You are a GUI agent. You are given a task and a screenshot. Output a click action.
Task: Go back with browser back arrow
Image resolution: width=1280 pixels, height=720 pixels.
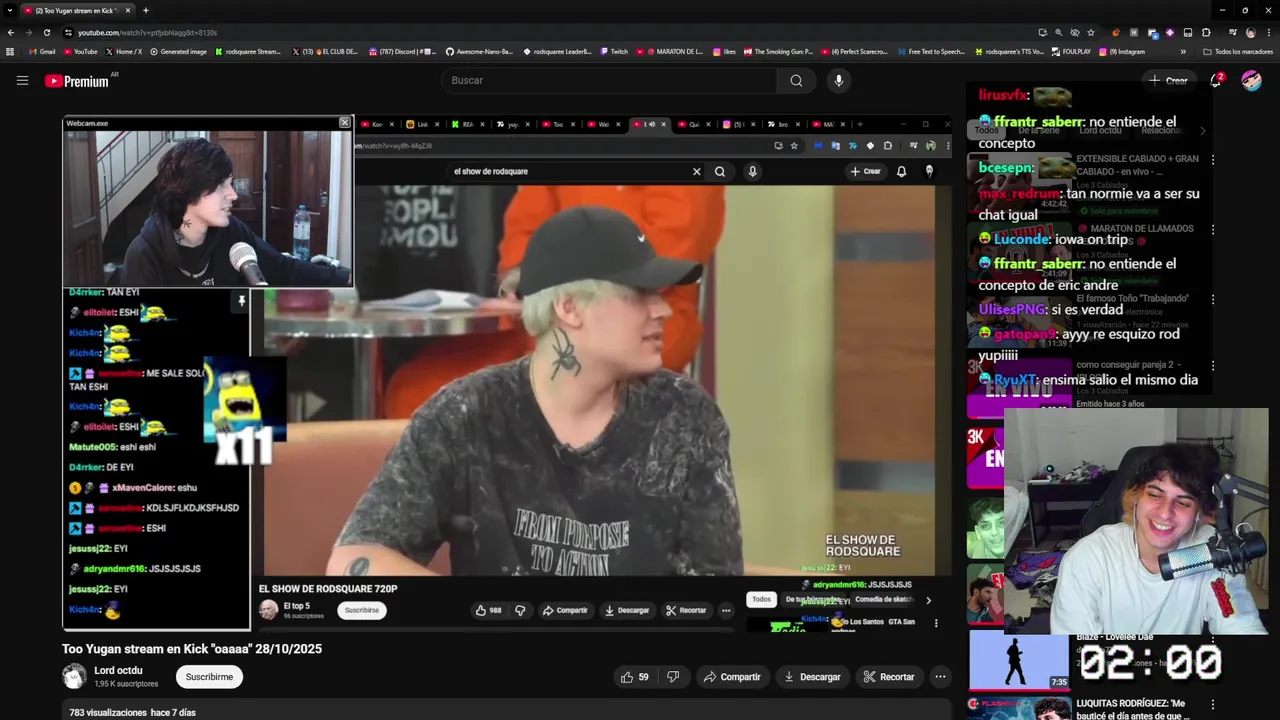[11, 32]
